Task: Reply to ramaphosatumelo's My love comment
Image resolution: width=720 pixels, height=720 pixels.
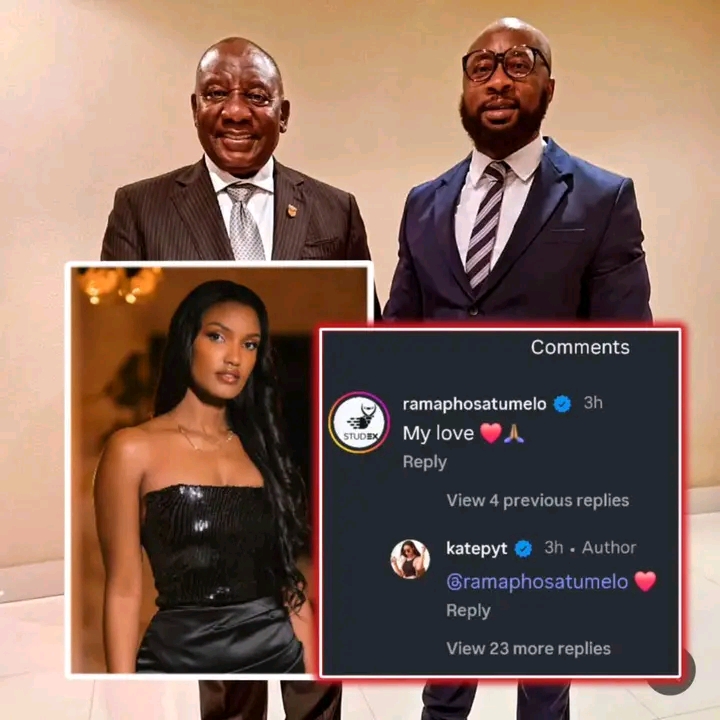Action: 425,462
